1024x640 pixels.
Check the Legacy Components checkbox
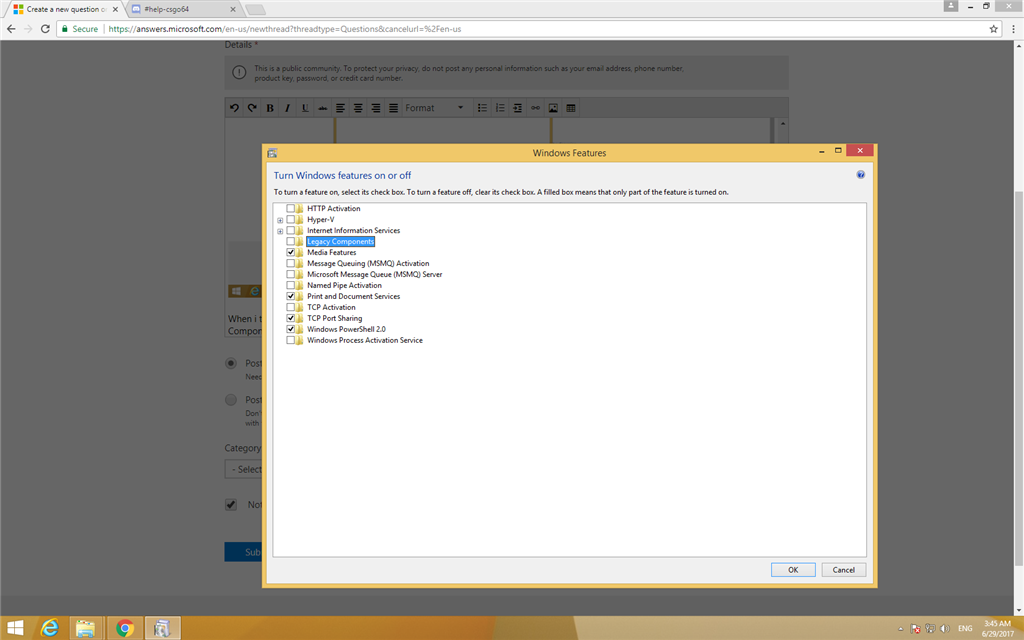tap(291, 242)
